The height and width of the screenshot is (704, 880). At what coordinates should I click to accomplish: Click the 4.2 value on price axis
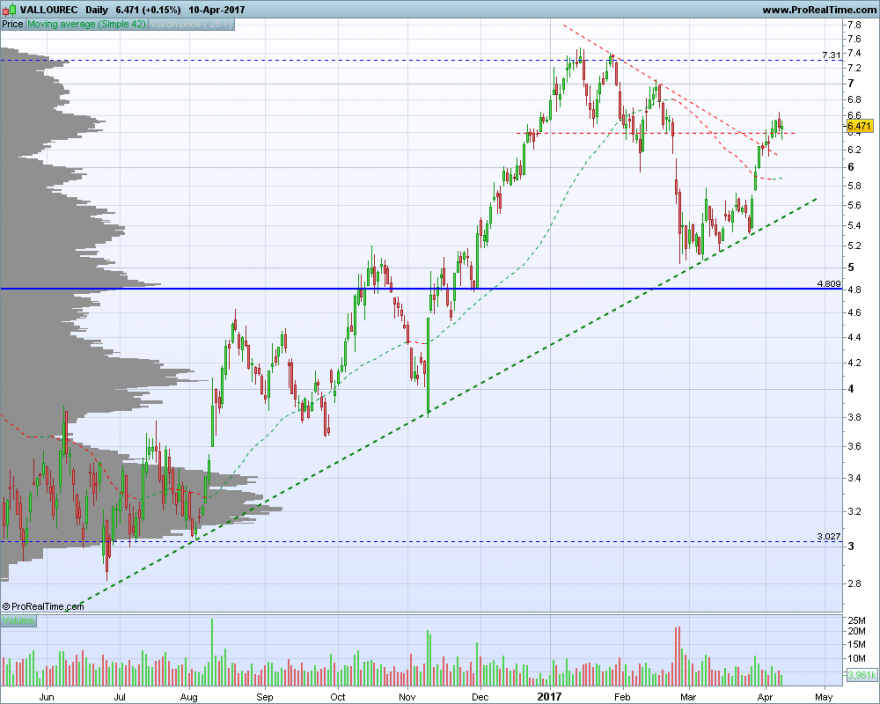point(855,363)
